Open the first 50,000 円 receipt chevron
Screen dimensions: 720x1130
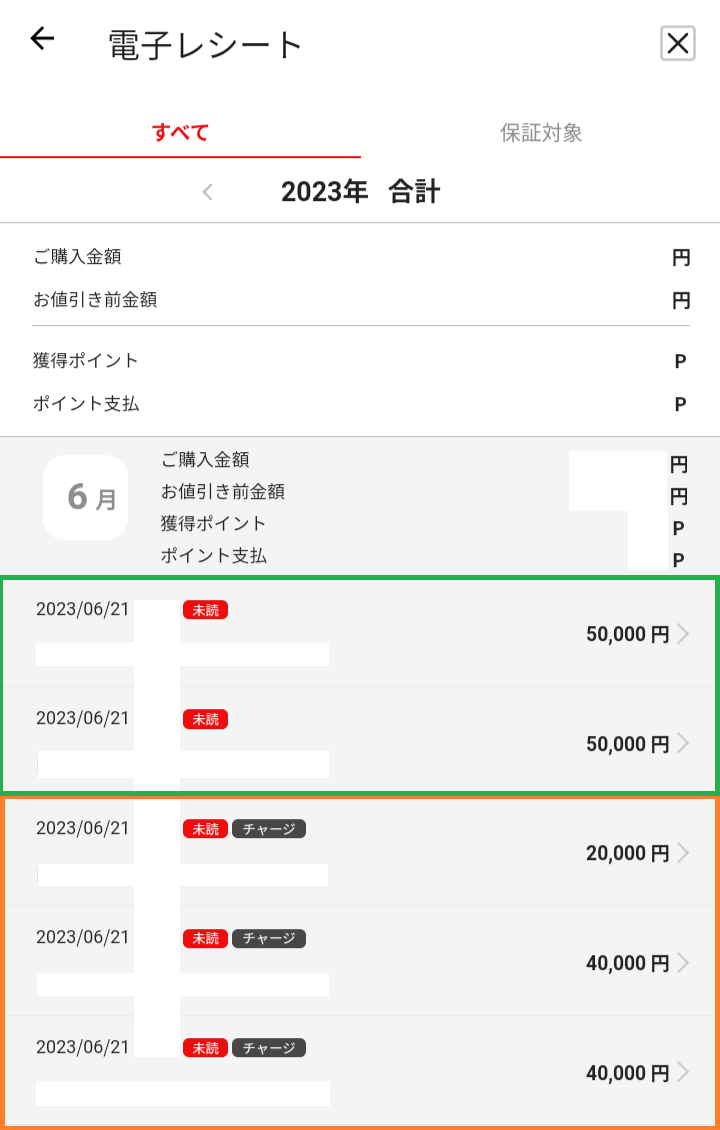coord(683,634)
